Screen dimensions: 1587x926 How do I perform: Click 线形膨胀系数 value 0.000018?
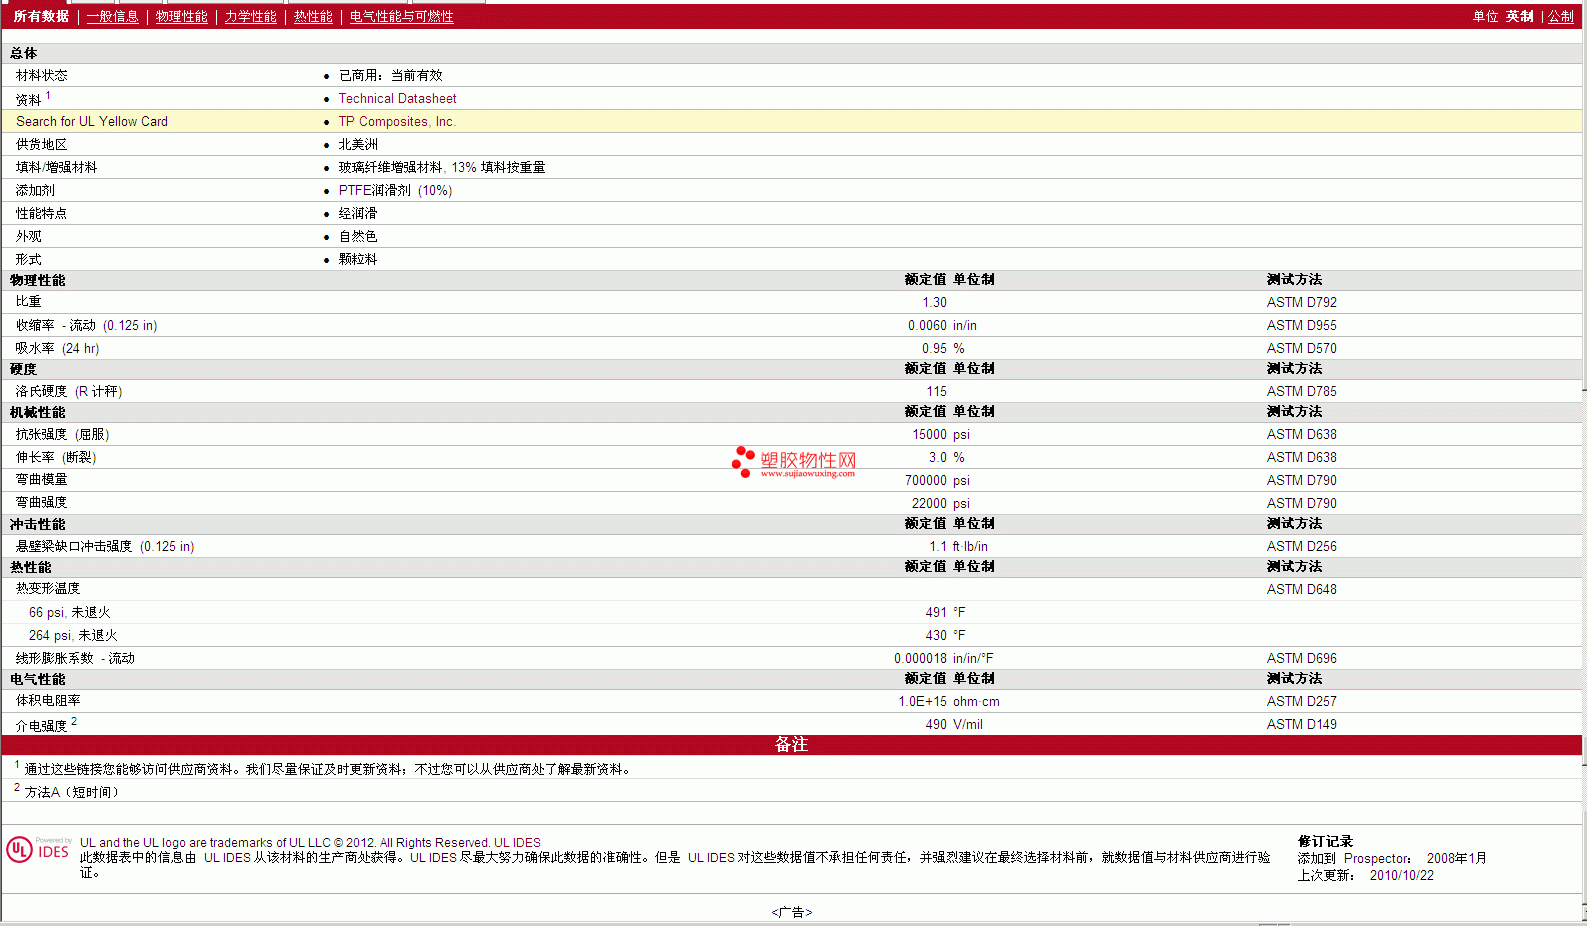click(x=920, y=658)
